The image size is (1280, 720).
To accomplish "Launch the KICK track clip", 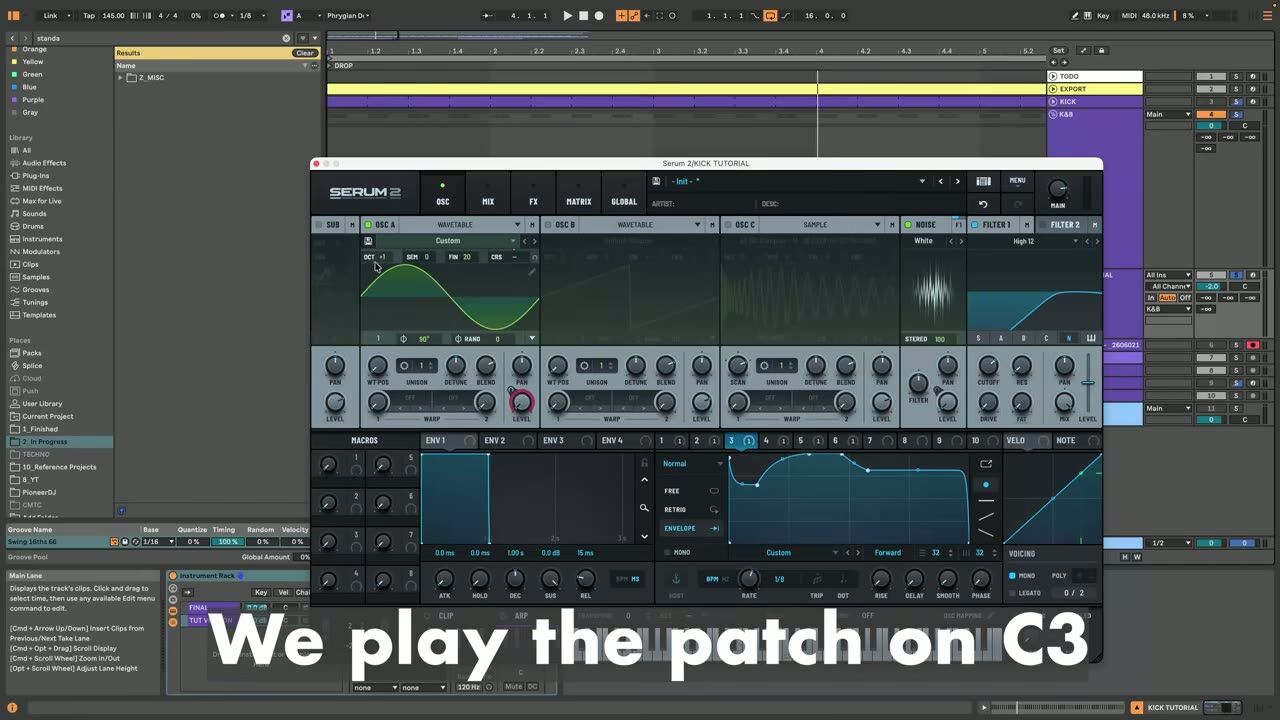I will point(1053,102).
